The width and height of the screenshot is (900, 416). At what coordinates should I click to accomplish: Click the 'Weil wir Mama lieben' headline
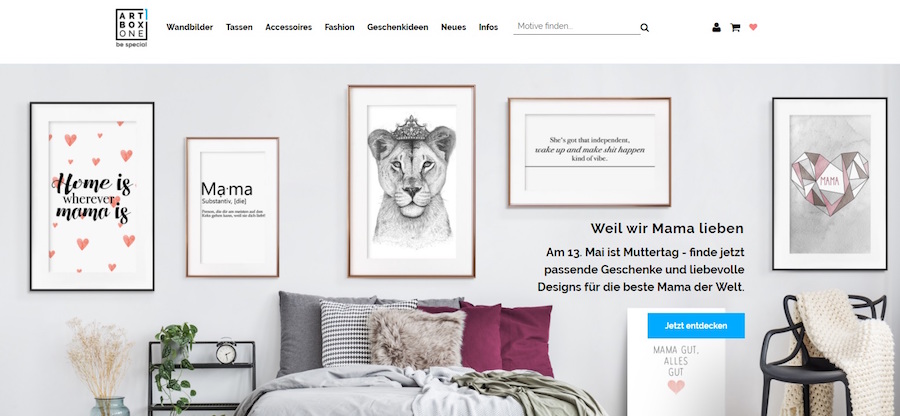pyautogui.click(x=667, y=228)
